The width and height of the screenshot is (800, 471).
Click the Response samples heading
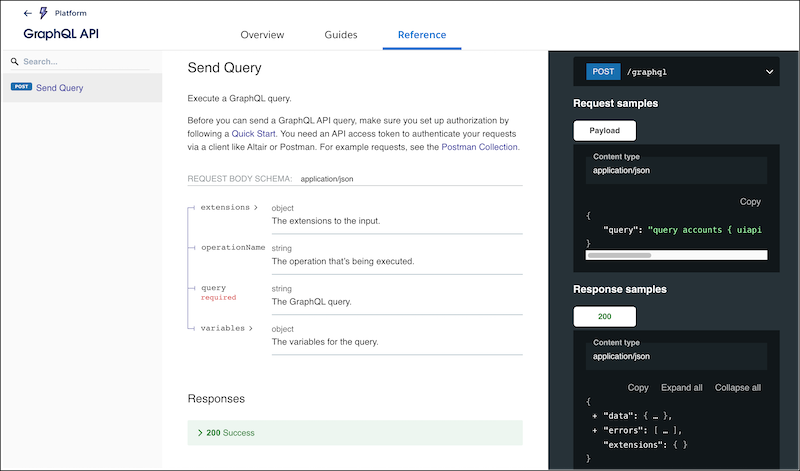point(620,289)
